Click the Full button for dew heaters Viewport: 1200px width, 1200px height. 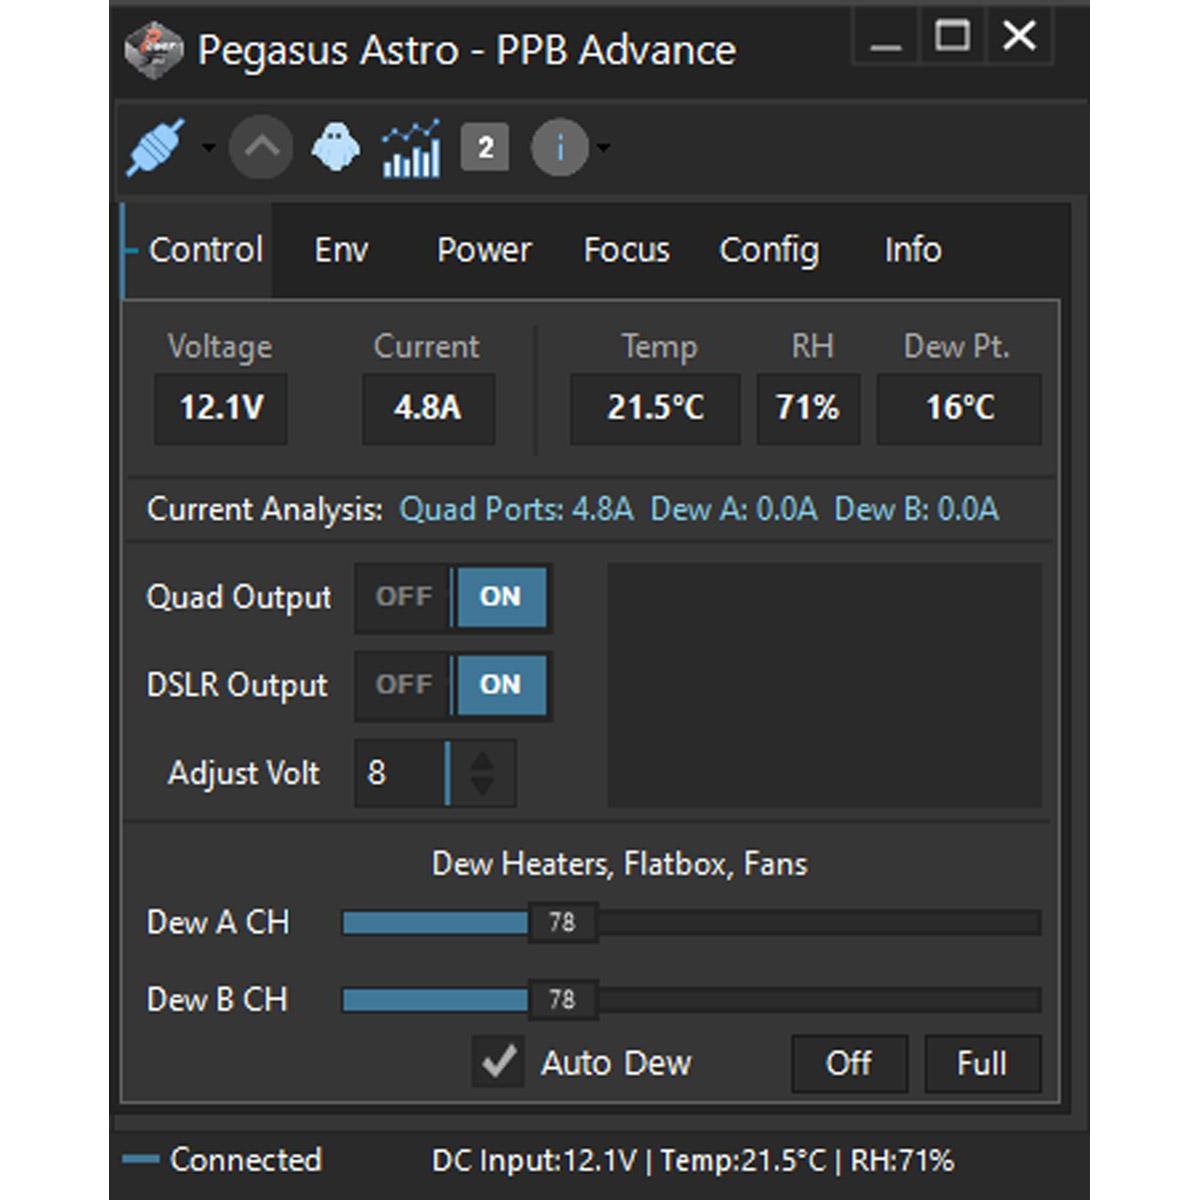click(982, 1063)
